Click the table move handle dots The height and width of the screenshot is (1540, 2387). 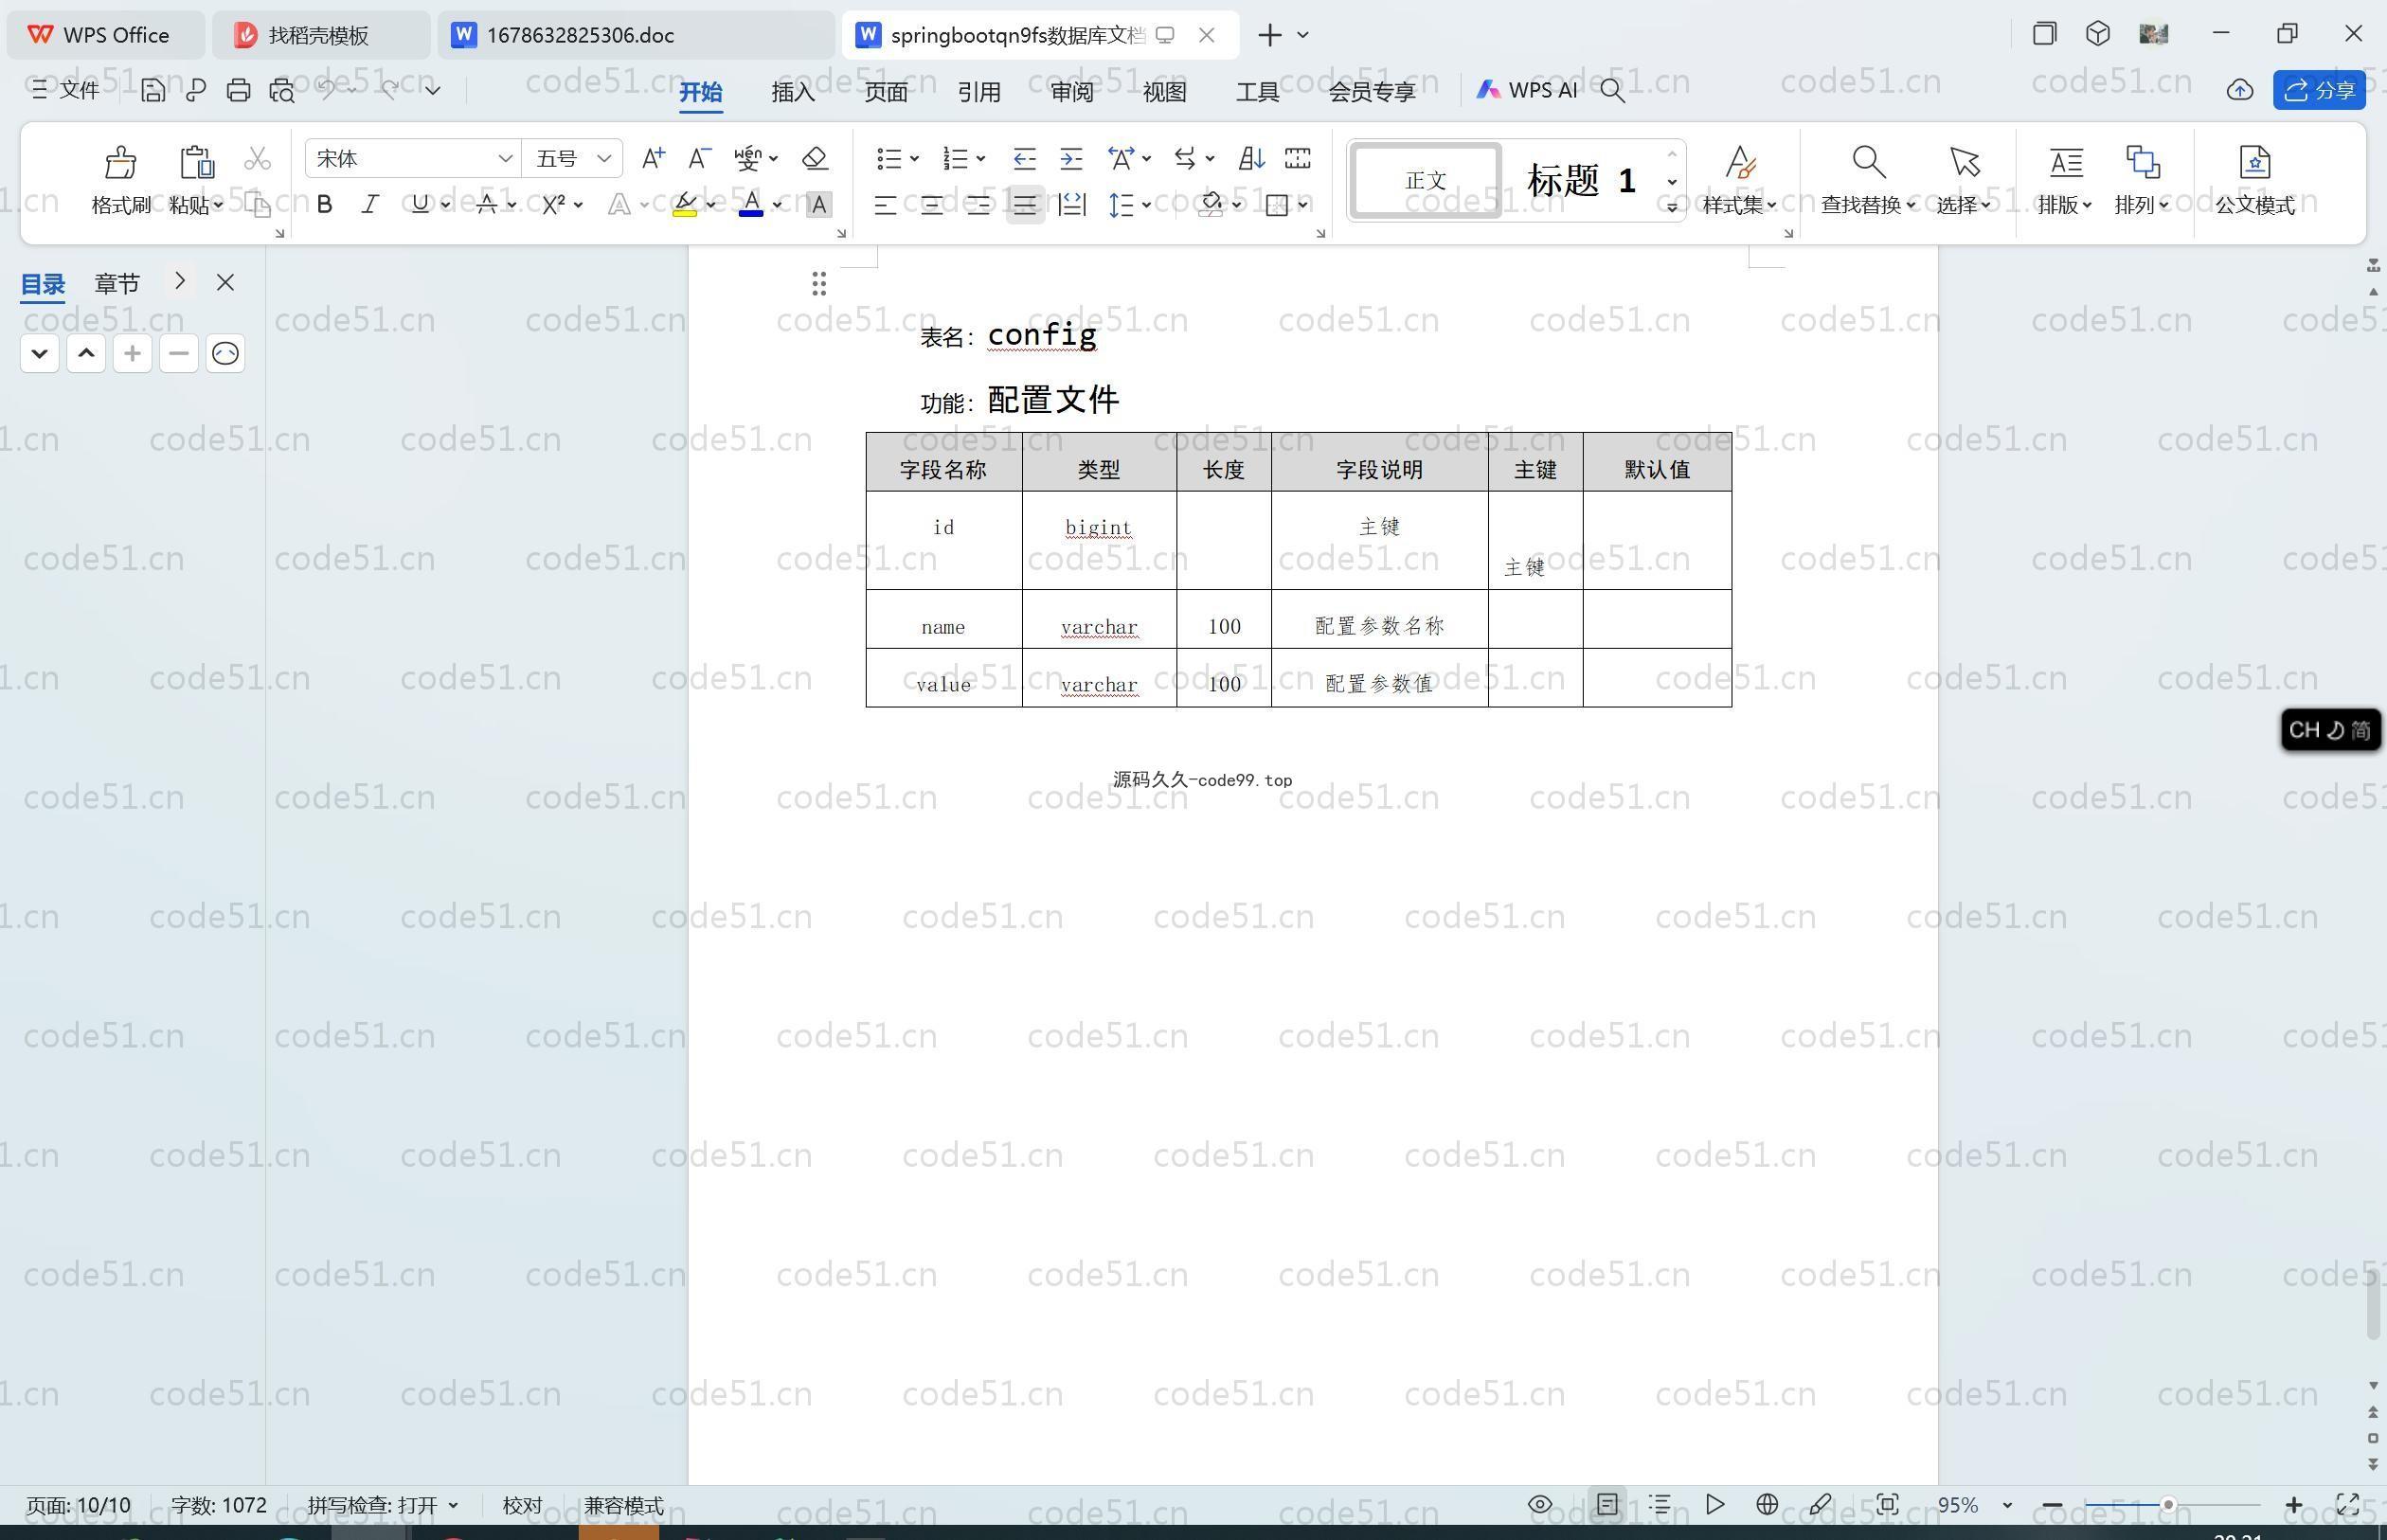(819, 284)
